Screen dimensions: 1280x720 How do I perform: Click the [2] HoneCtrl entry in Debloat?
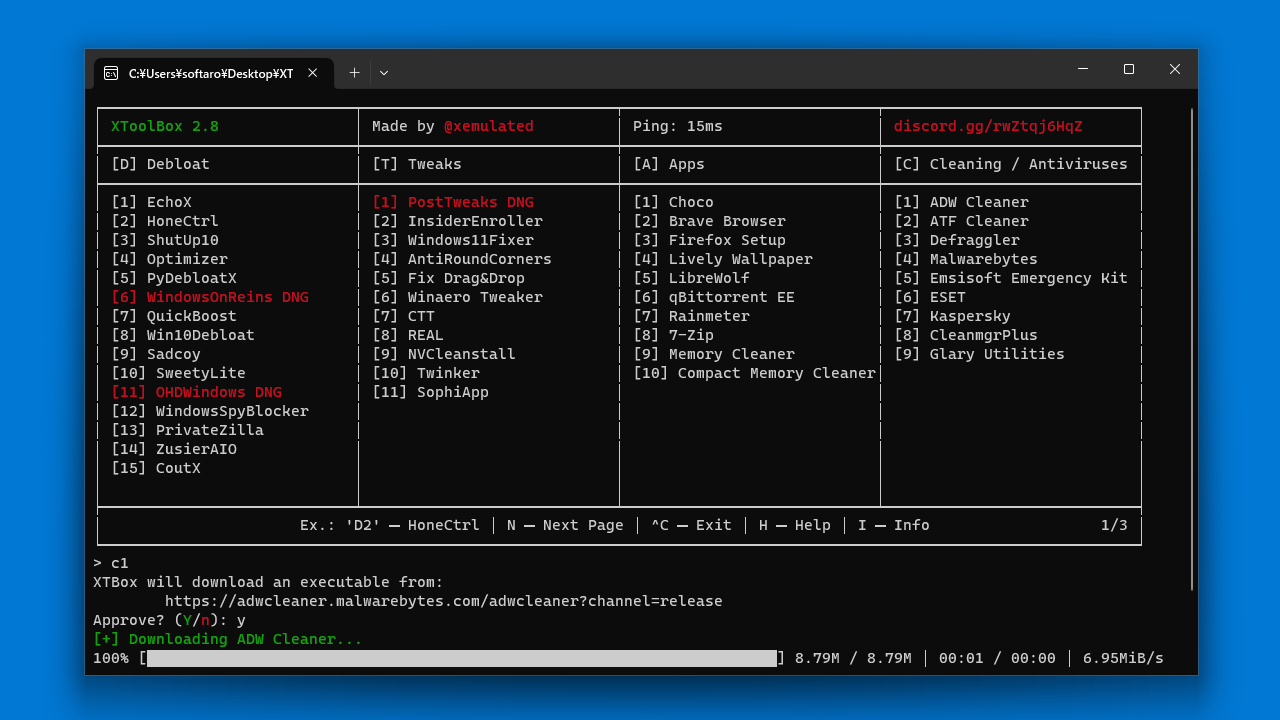click(x=165, y=221)
